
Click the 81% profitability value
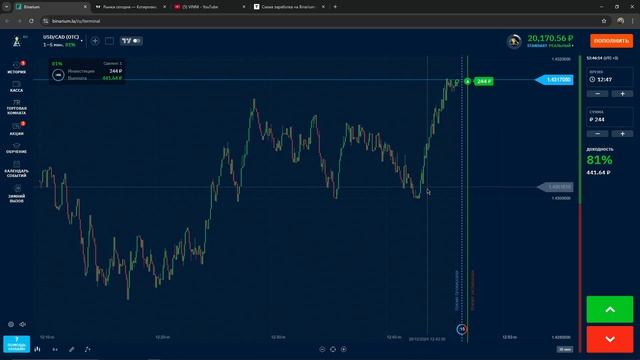click(x=599, y=160)
